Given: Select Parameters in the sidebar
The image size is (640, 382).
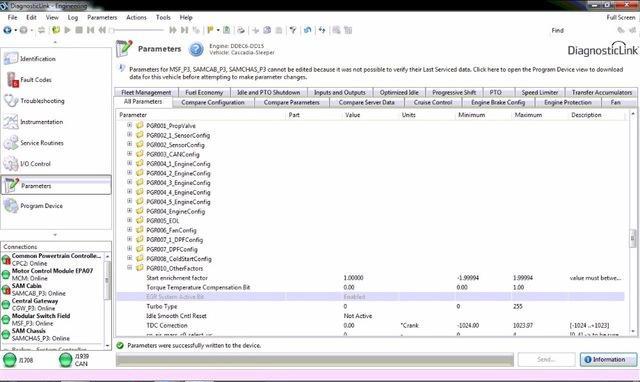Looking at the screenshot, I should [56, 185].
